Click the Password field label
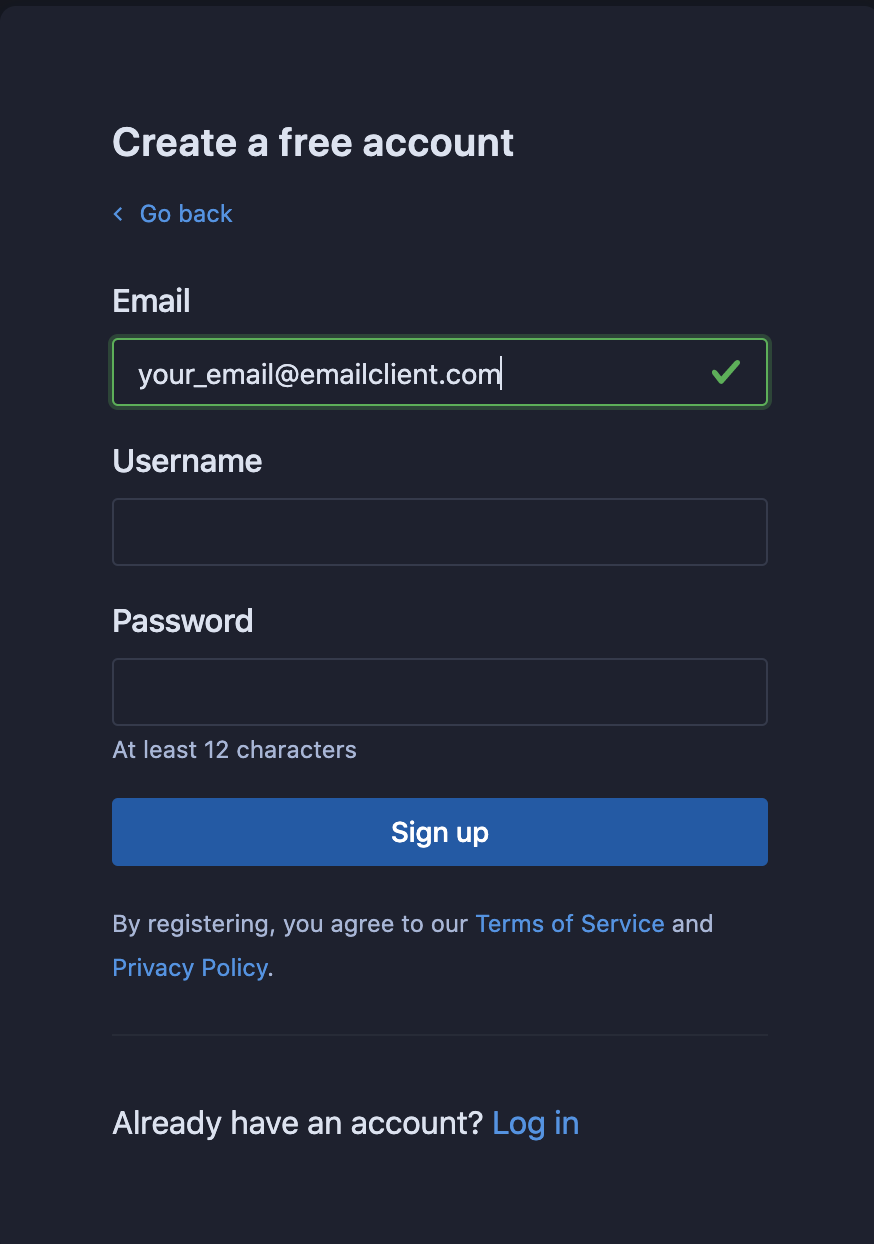The width and height of the screenshot is (874, 1244). point(183,620)
